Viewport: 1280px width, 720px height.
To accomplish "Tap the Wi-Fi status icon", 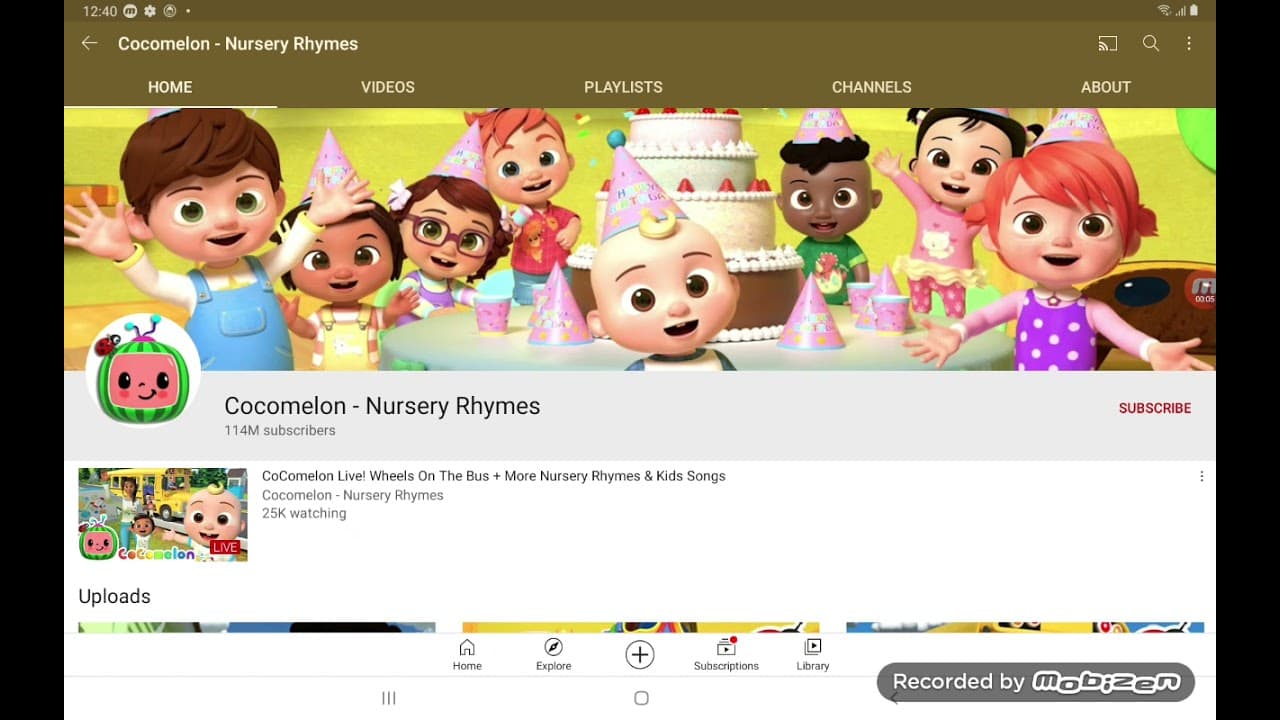I will (1164, 11).
